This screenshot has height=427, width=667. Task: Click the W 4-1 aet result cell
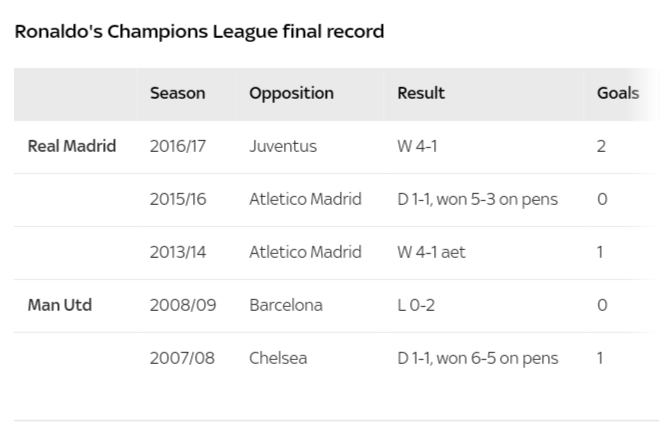pyautogui.click(x=431, y=252)
